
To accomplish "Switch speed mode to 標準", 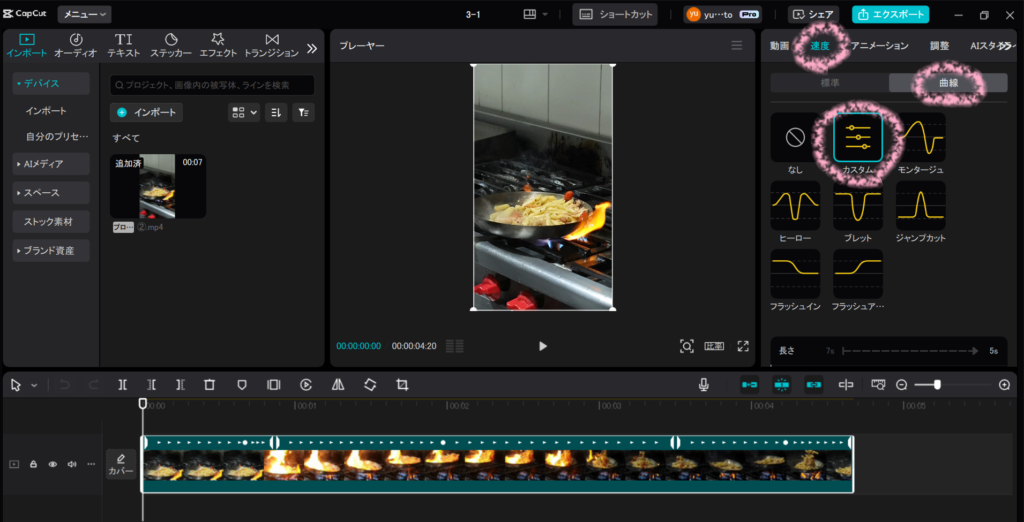I will [829, 82].
